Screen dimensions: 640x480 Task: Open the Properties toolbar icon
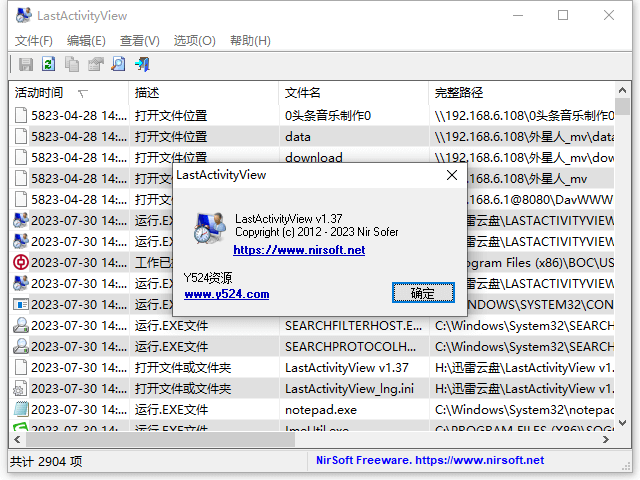click(96, 64)
